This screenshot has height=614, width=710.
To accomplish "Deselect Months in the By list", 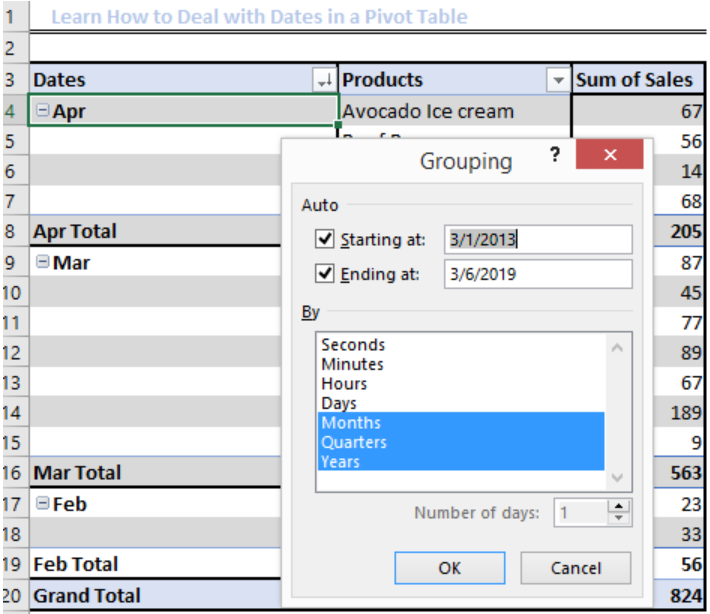I will [351, 423].
